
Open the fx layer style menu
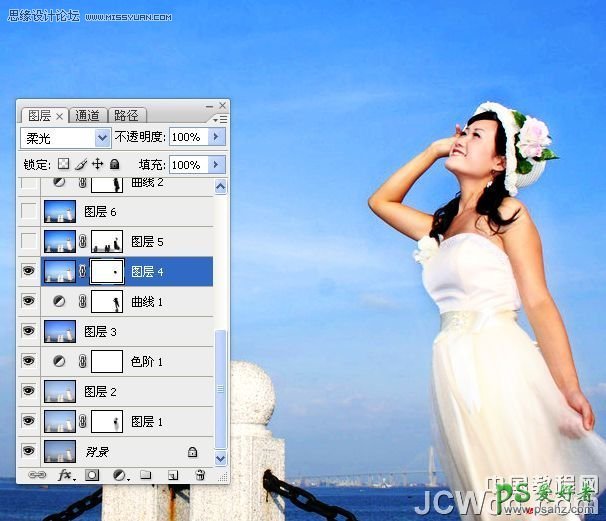(67, 475)
